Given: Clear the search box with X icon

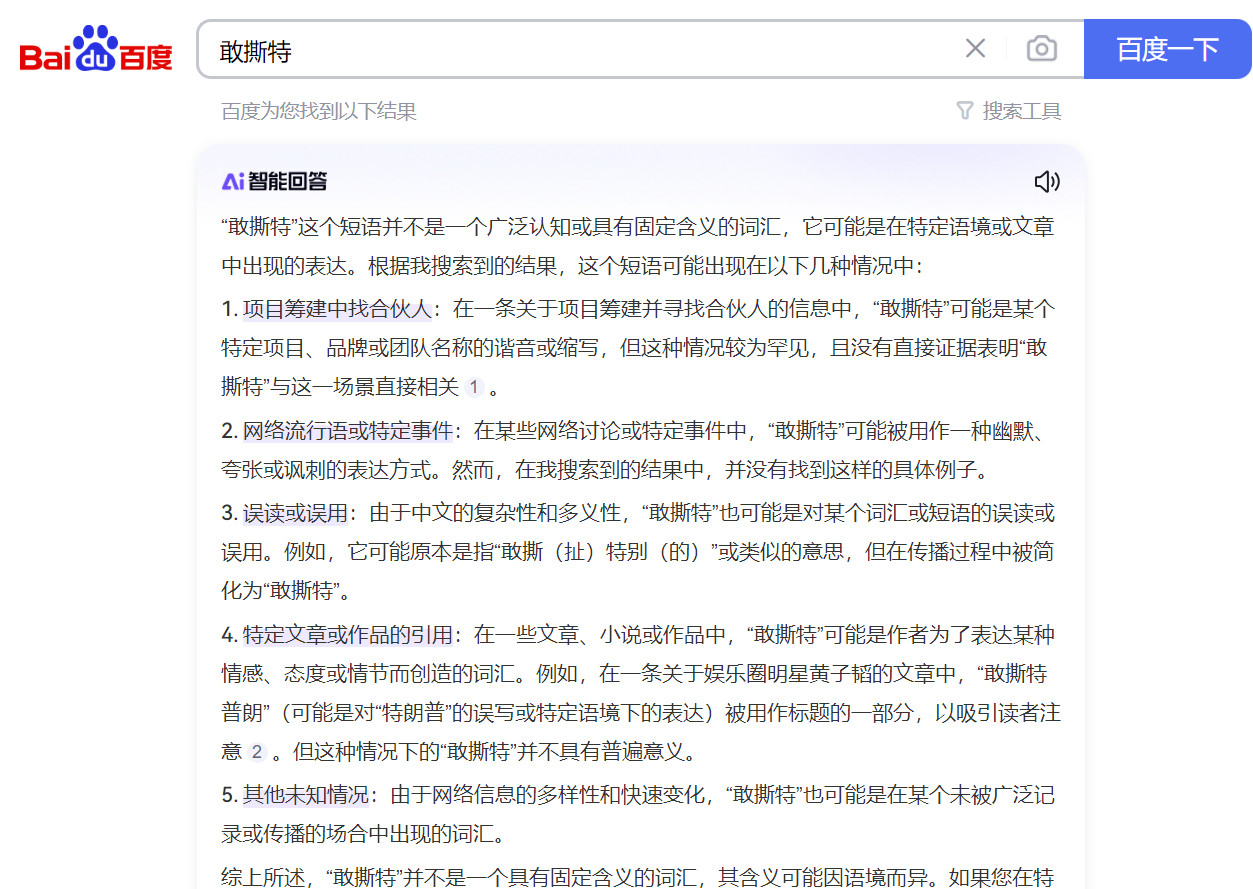Looking at the screenshot, I should [975, 48].
